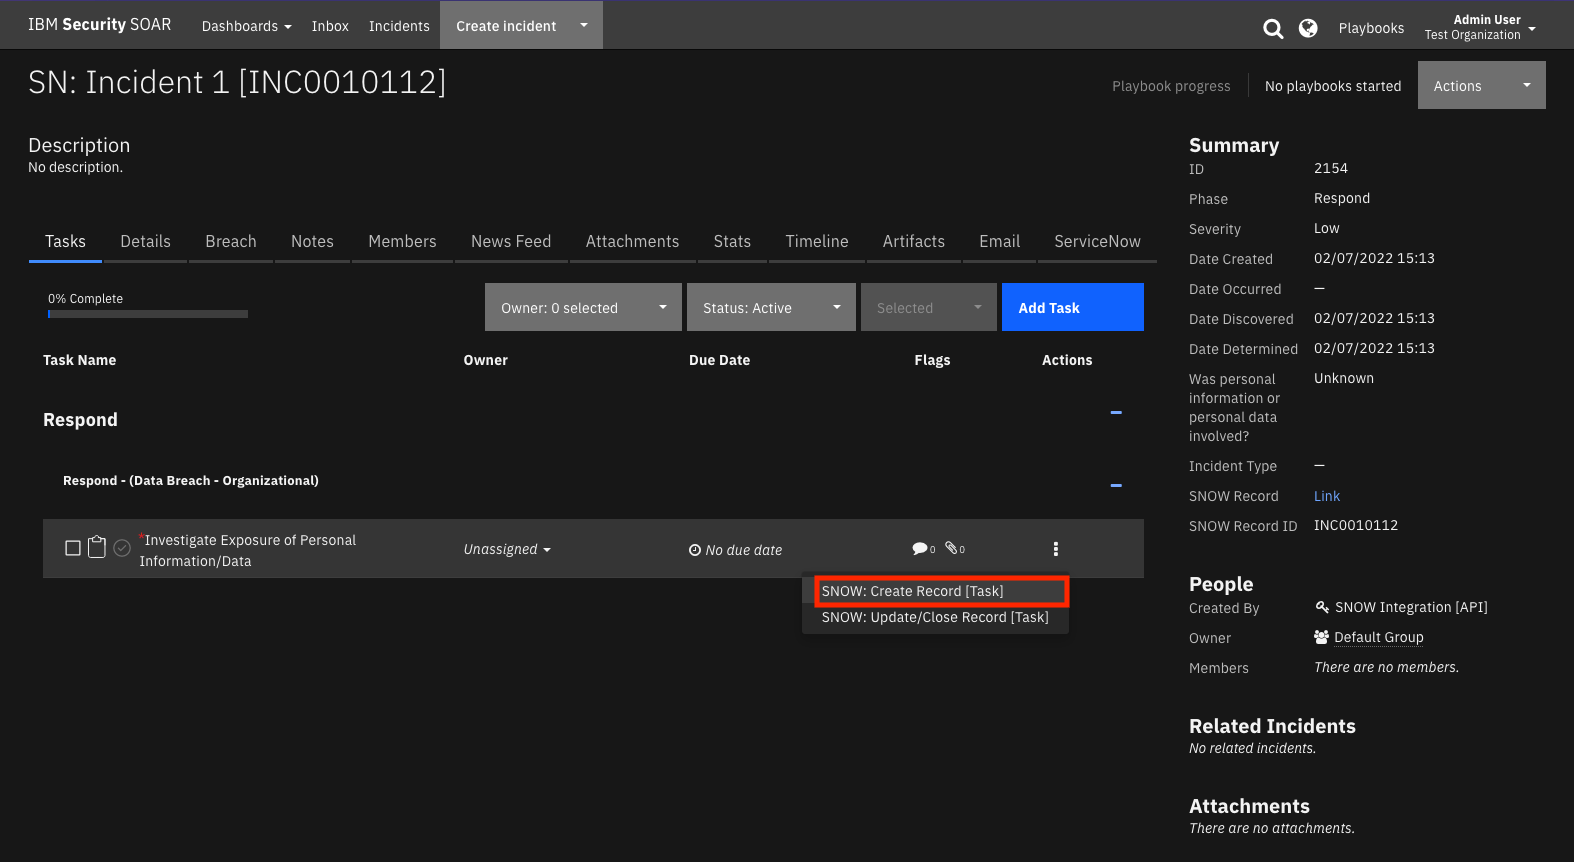The image size is (1574, 862).
Task: Switch to the Details tab
Action: [x=146, y=242]
